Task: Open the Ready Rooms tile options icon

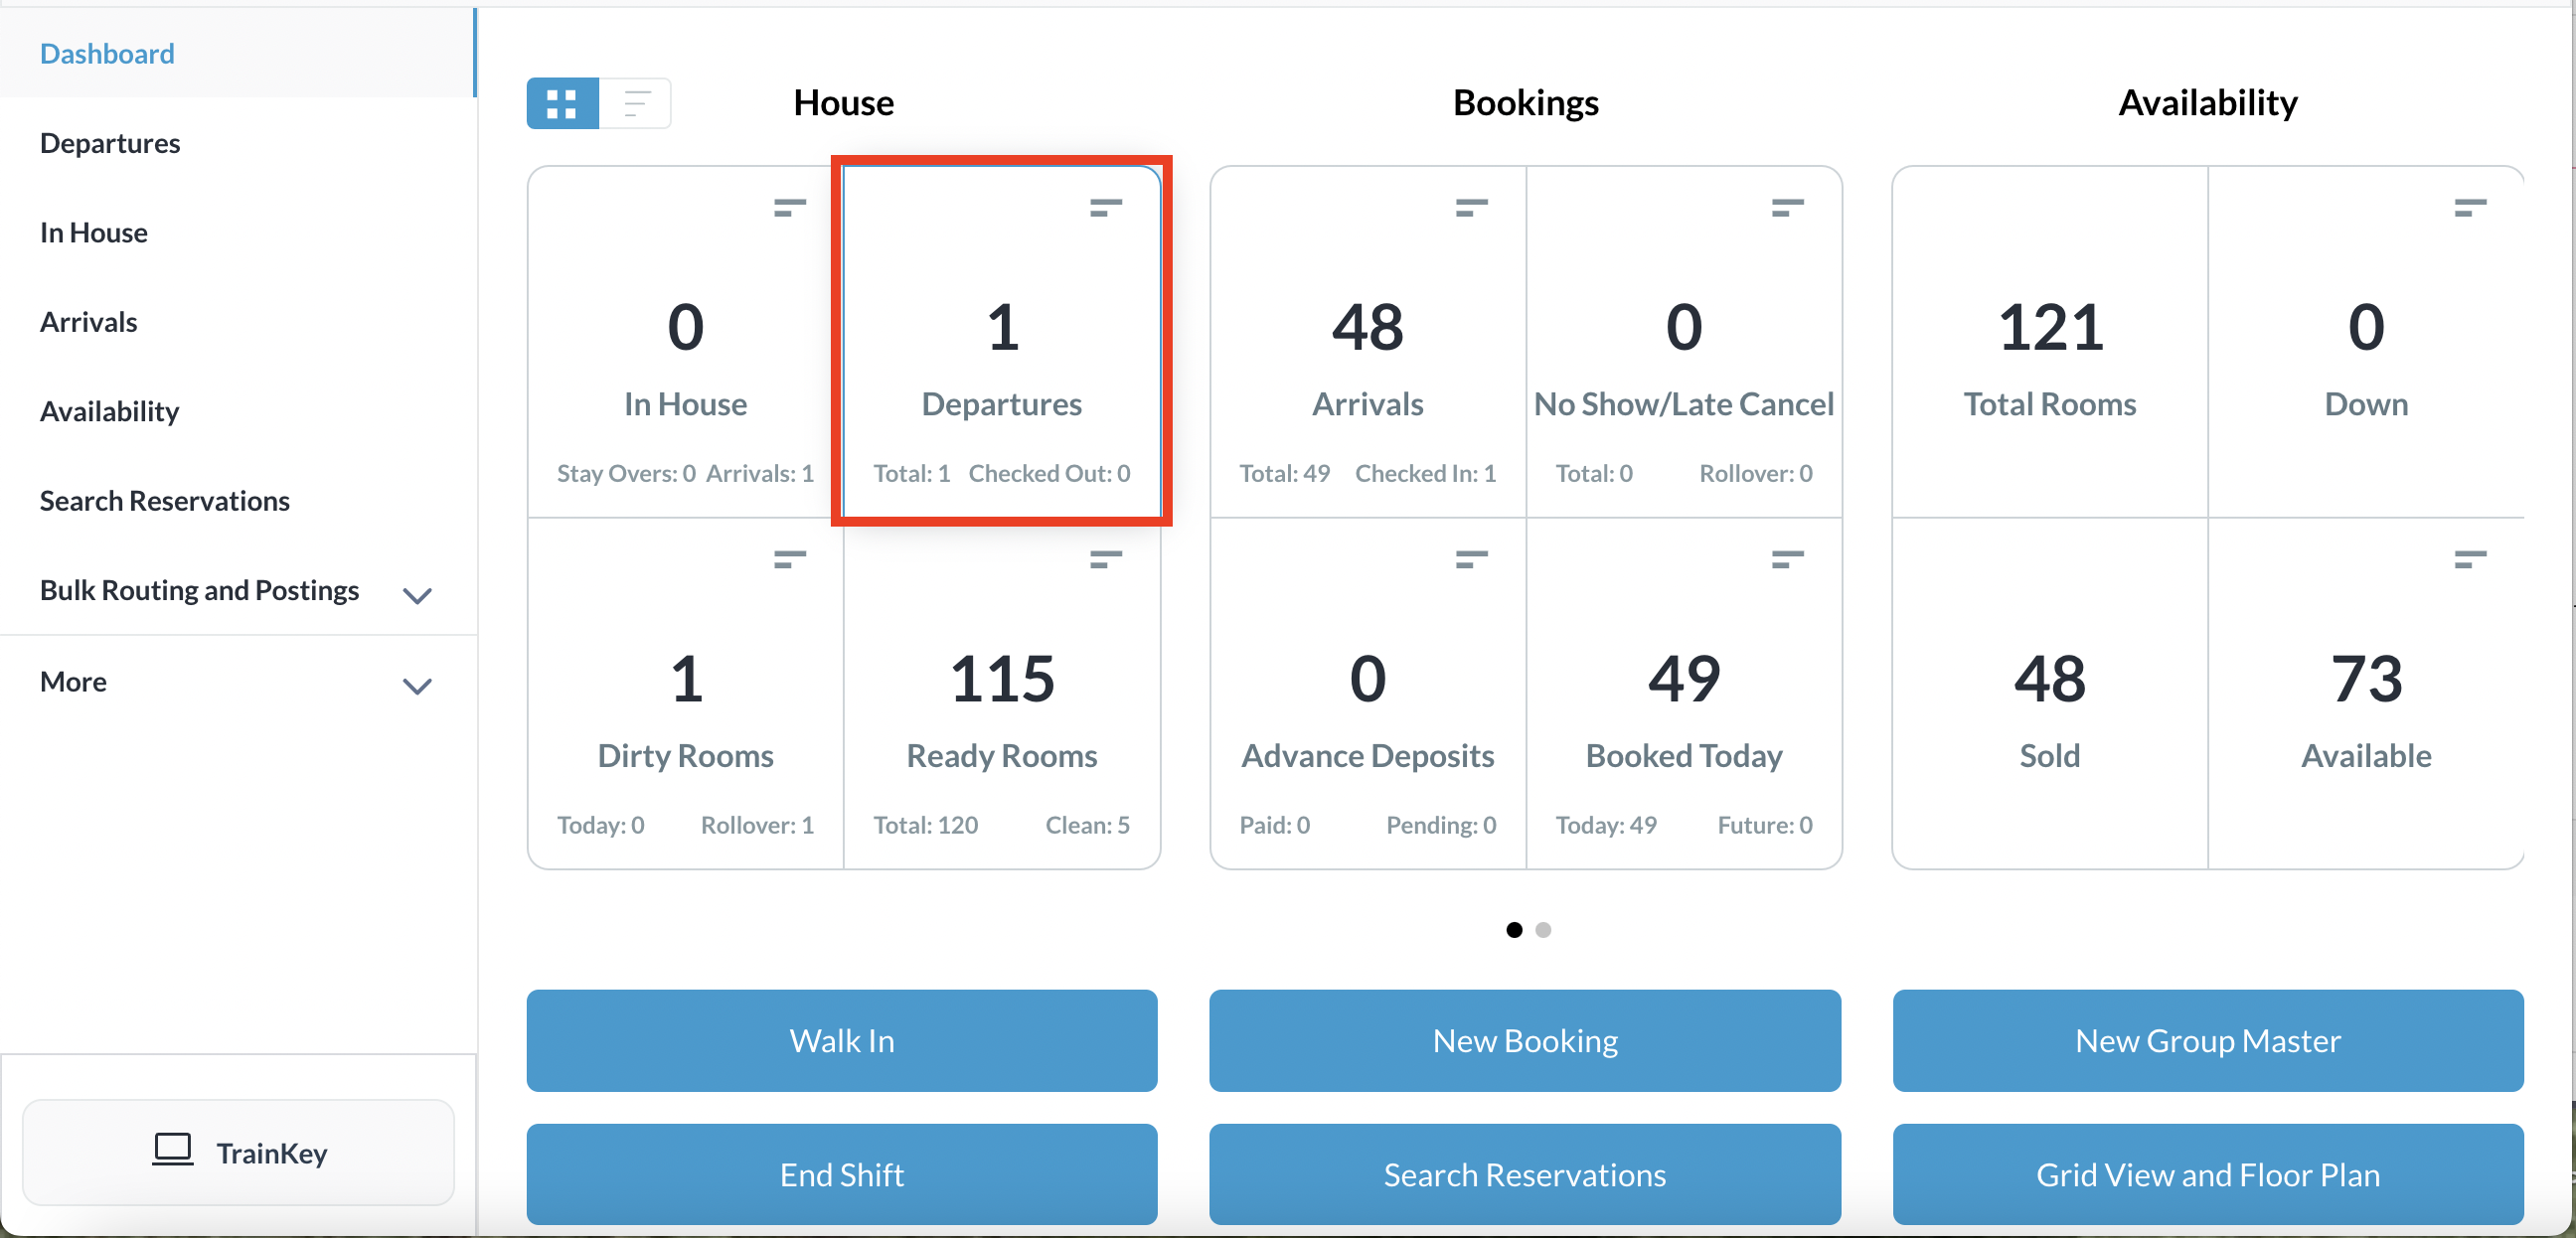Action: point(1105,560)
